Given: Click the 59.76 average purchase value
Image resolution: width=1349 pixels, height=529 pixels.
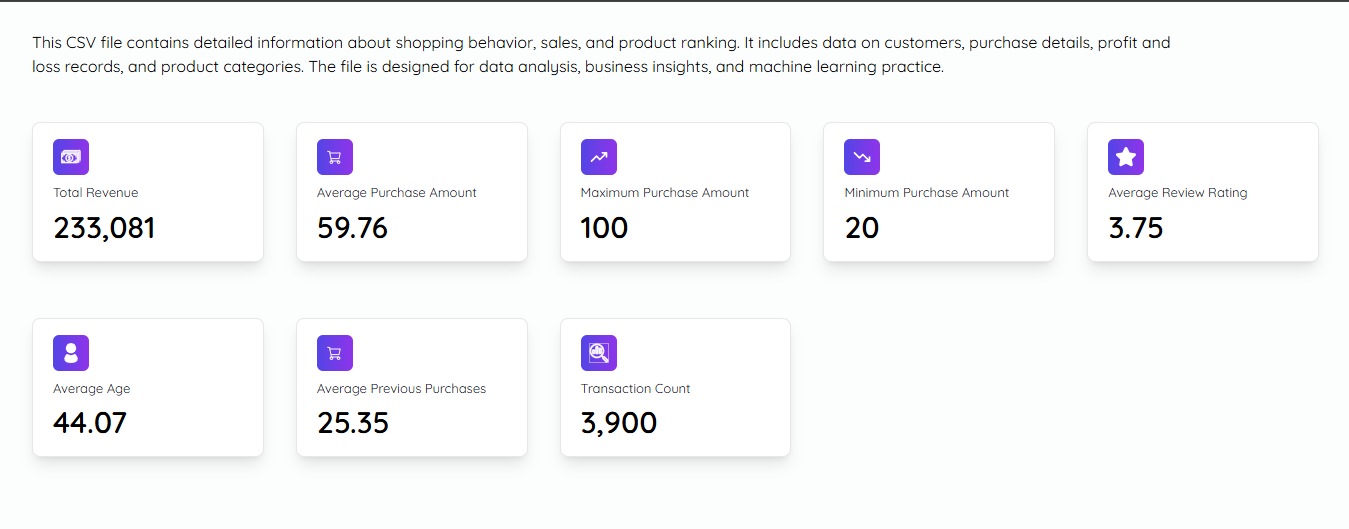Looking at the screenshot, I should coord(353,228).
